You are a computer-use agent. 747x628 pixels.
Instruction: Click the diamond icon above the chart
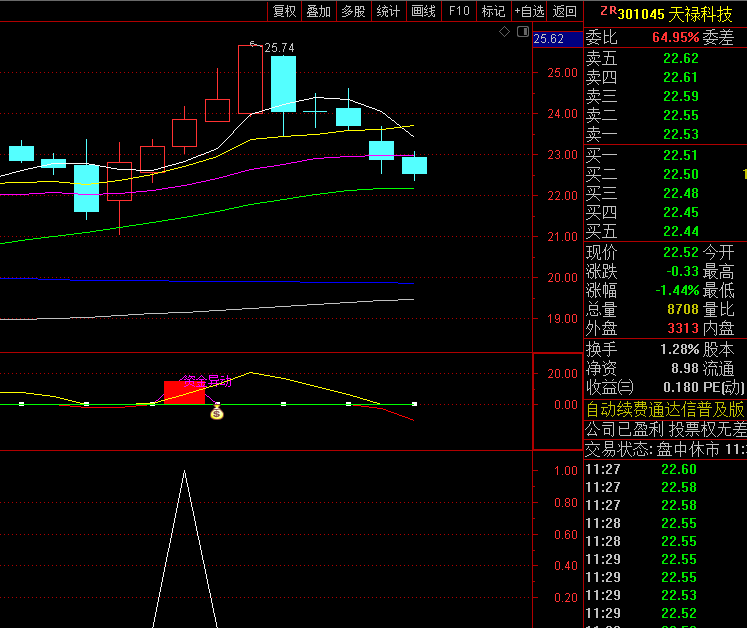[x=504, y=32]
